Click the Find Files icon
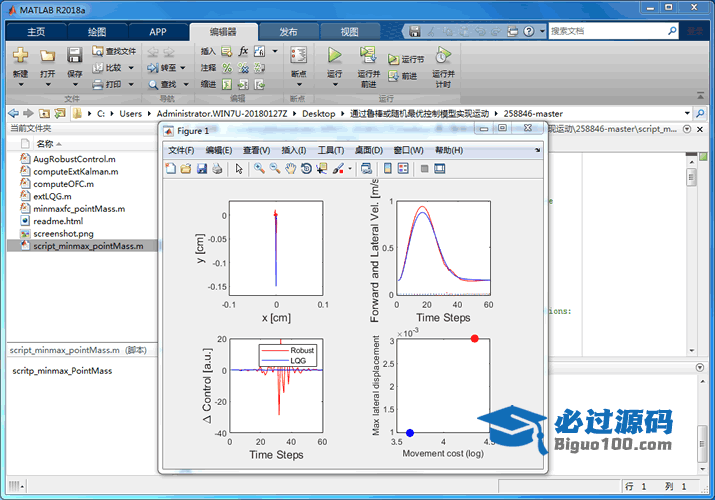 (98, 51)
